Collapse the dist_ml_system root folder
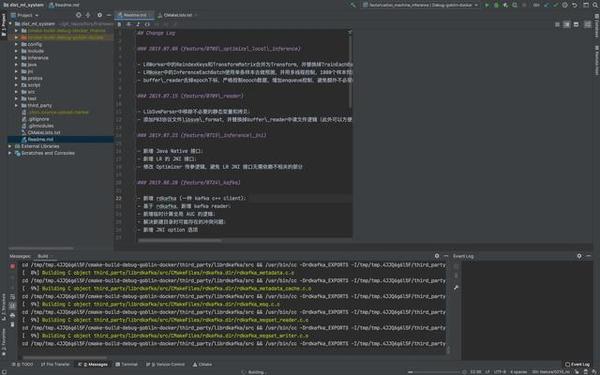This screenshot has height=375, width=600. click(x=10, y=24)
